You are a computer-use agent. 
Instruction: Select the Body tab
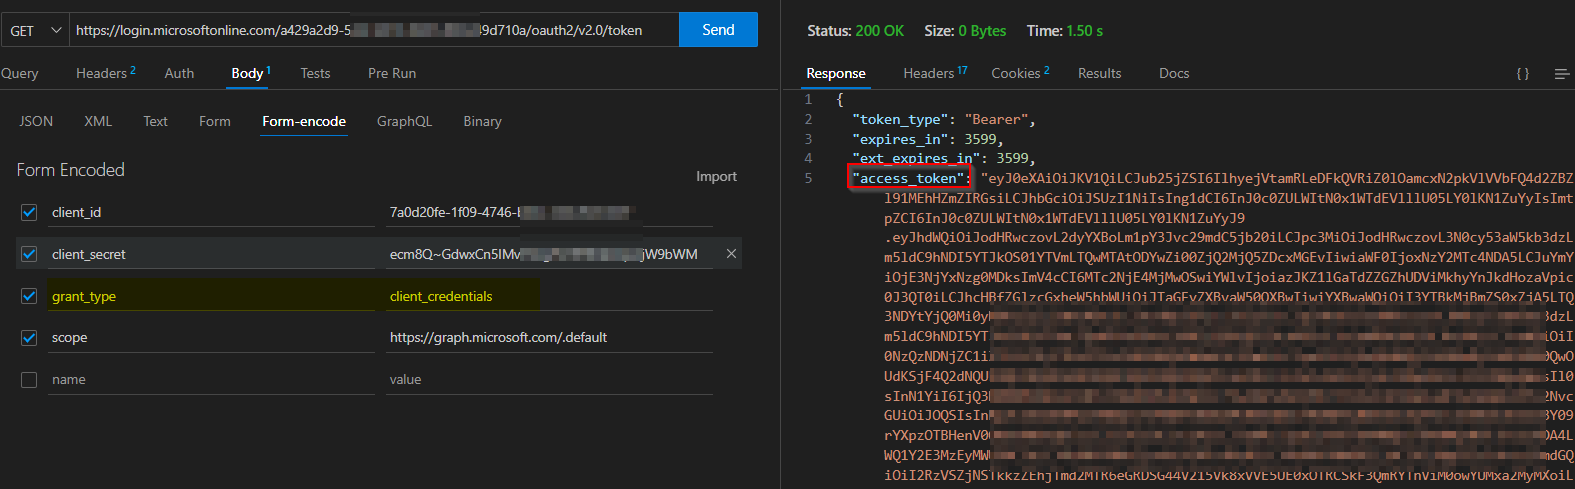coord(250,73)
